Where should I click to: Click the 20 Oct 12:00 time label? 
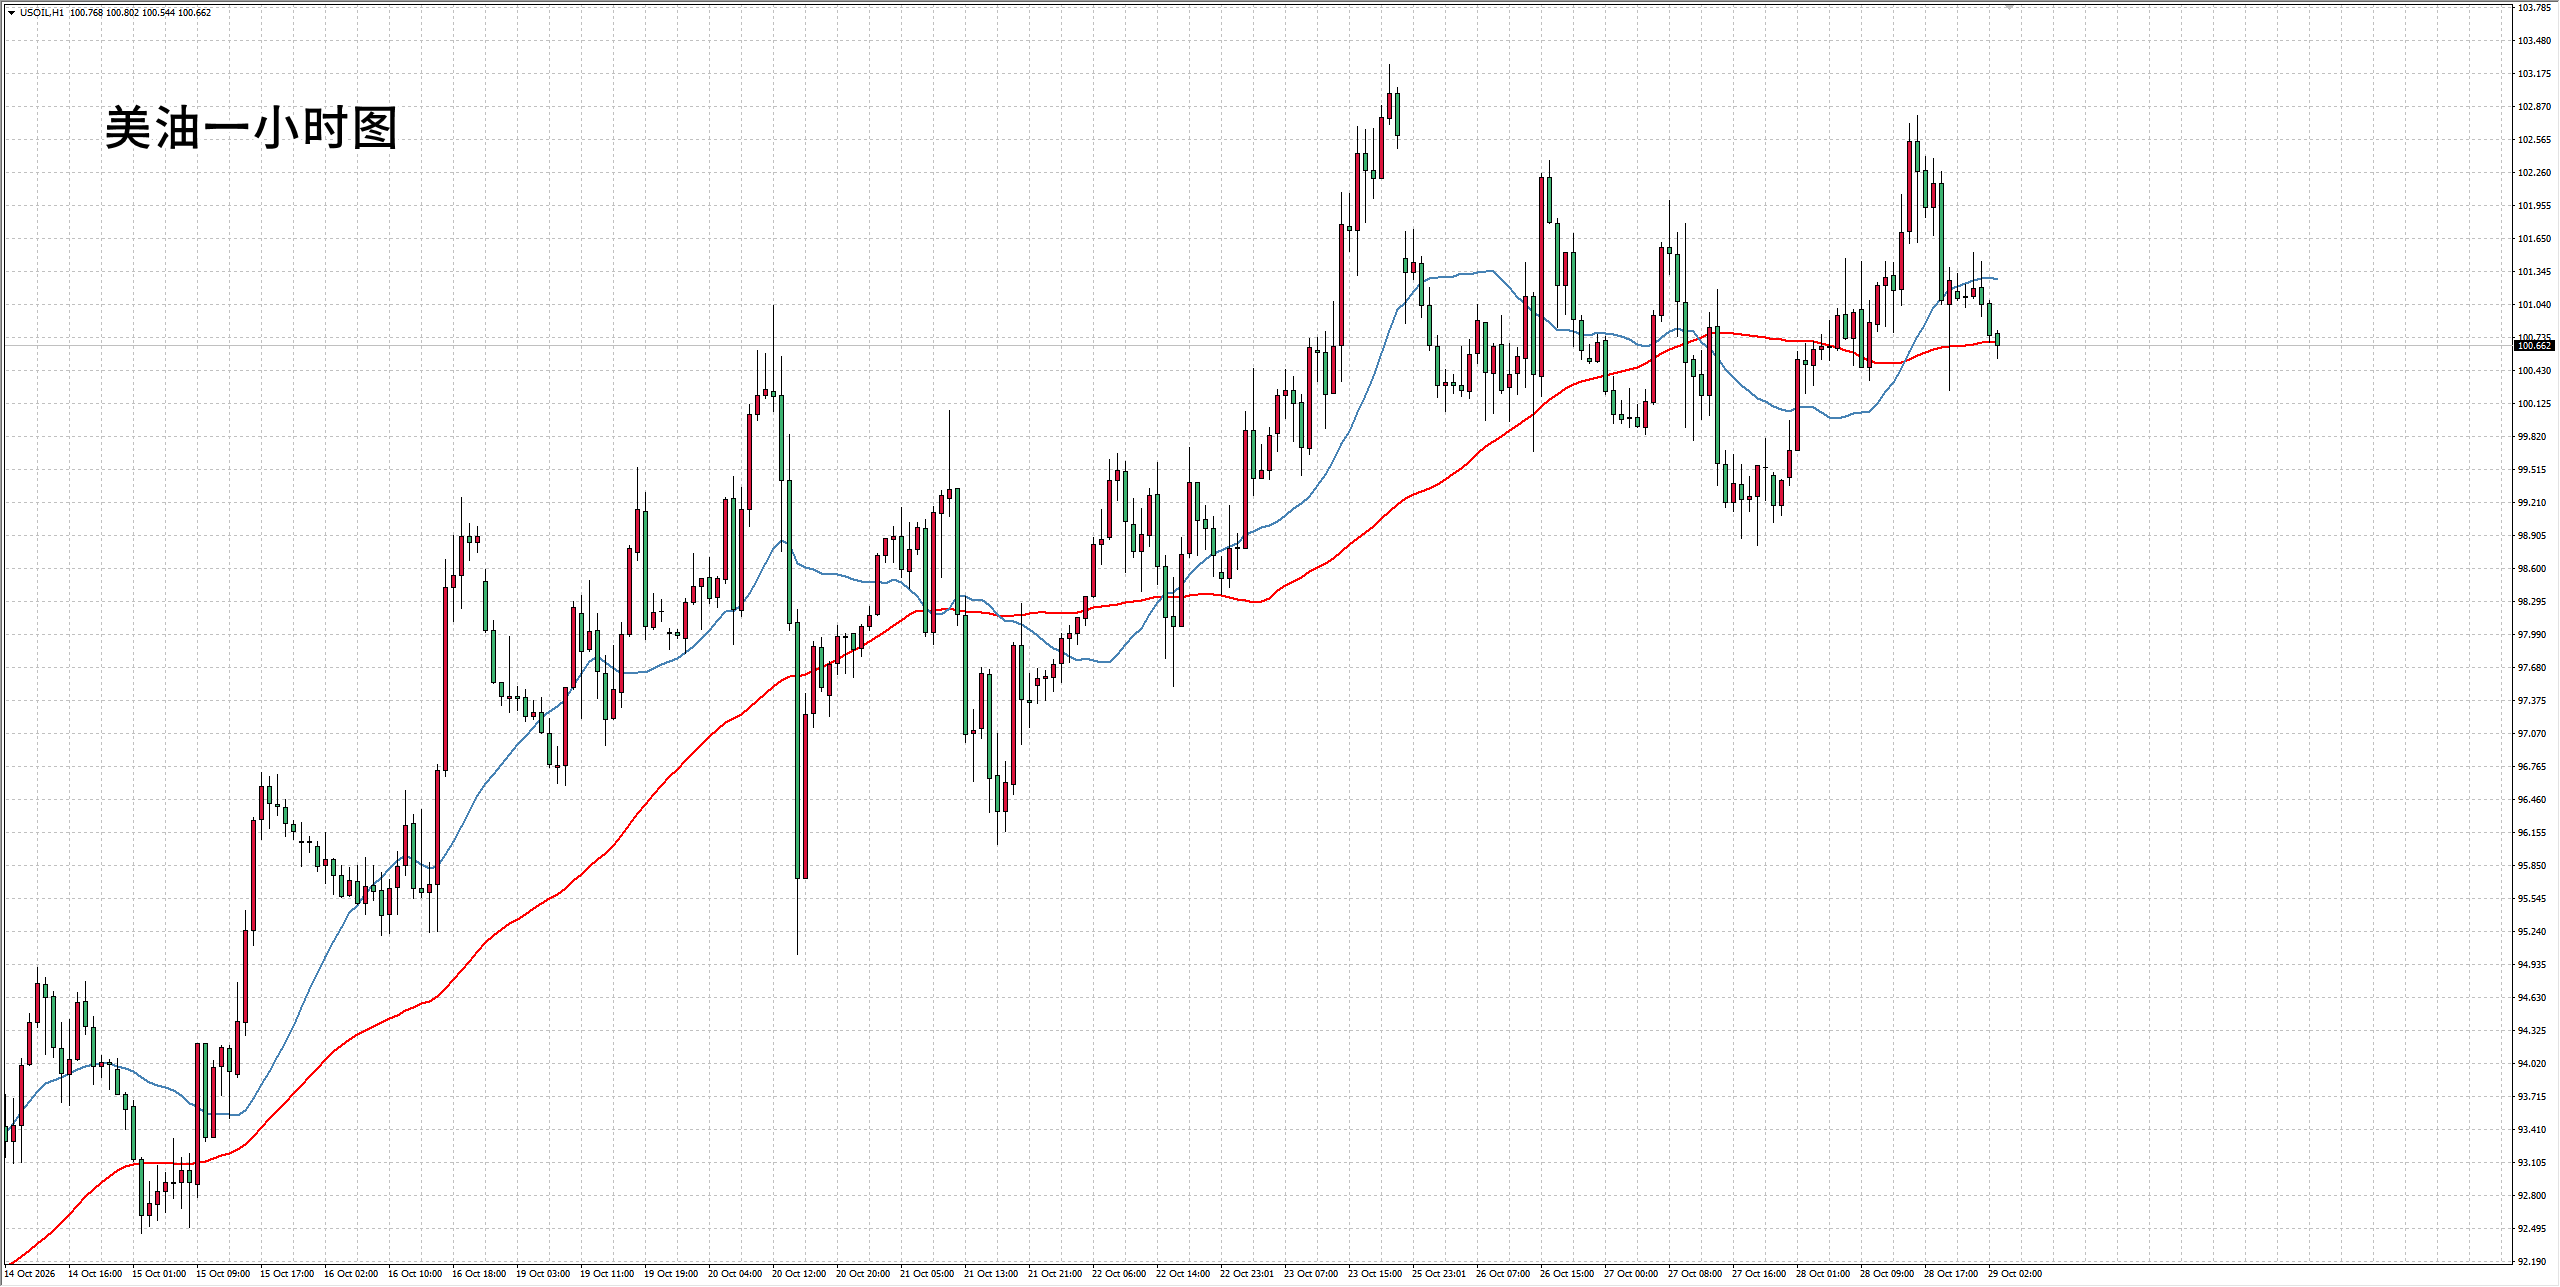[x=799, y=1274]
